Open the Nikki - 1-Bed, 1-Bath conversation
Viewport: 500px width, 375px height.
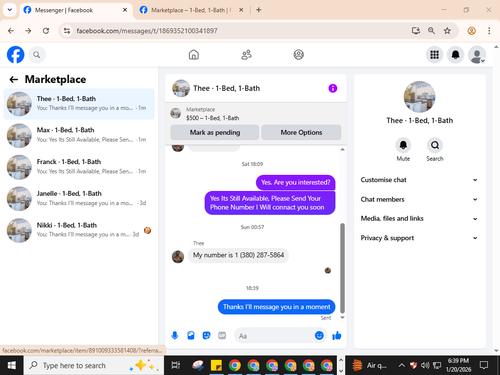point(79,230)
